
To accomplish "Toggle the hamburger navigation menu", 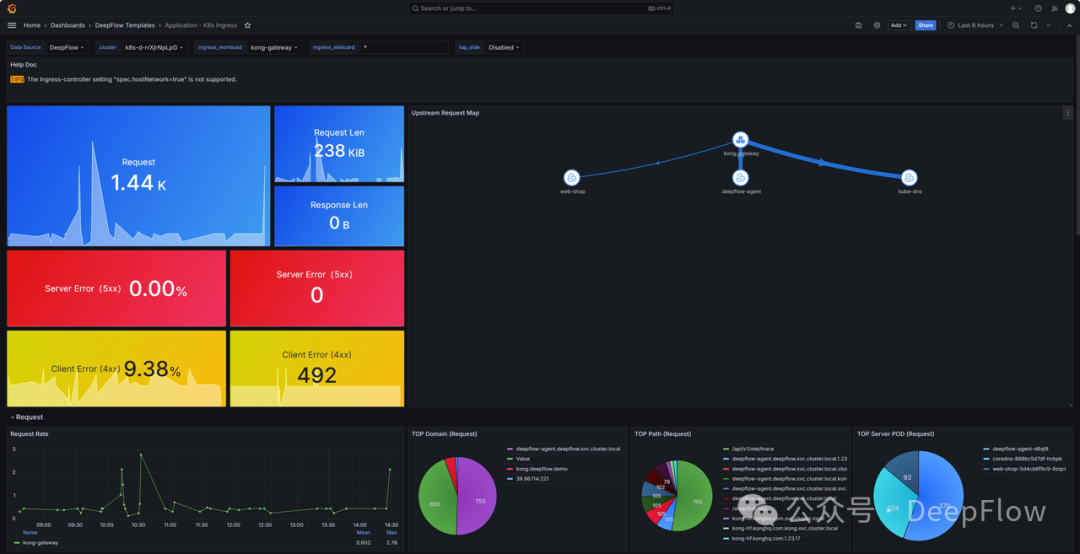I will 12,25.
